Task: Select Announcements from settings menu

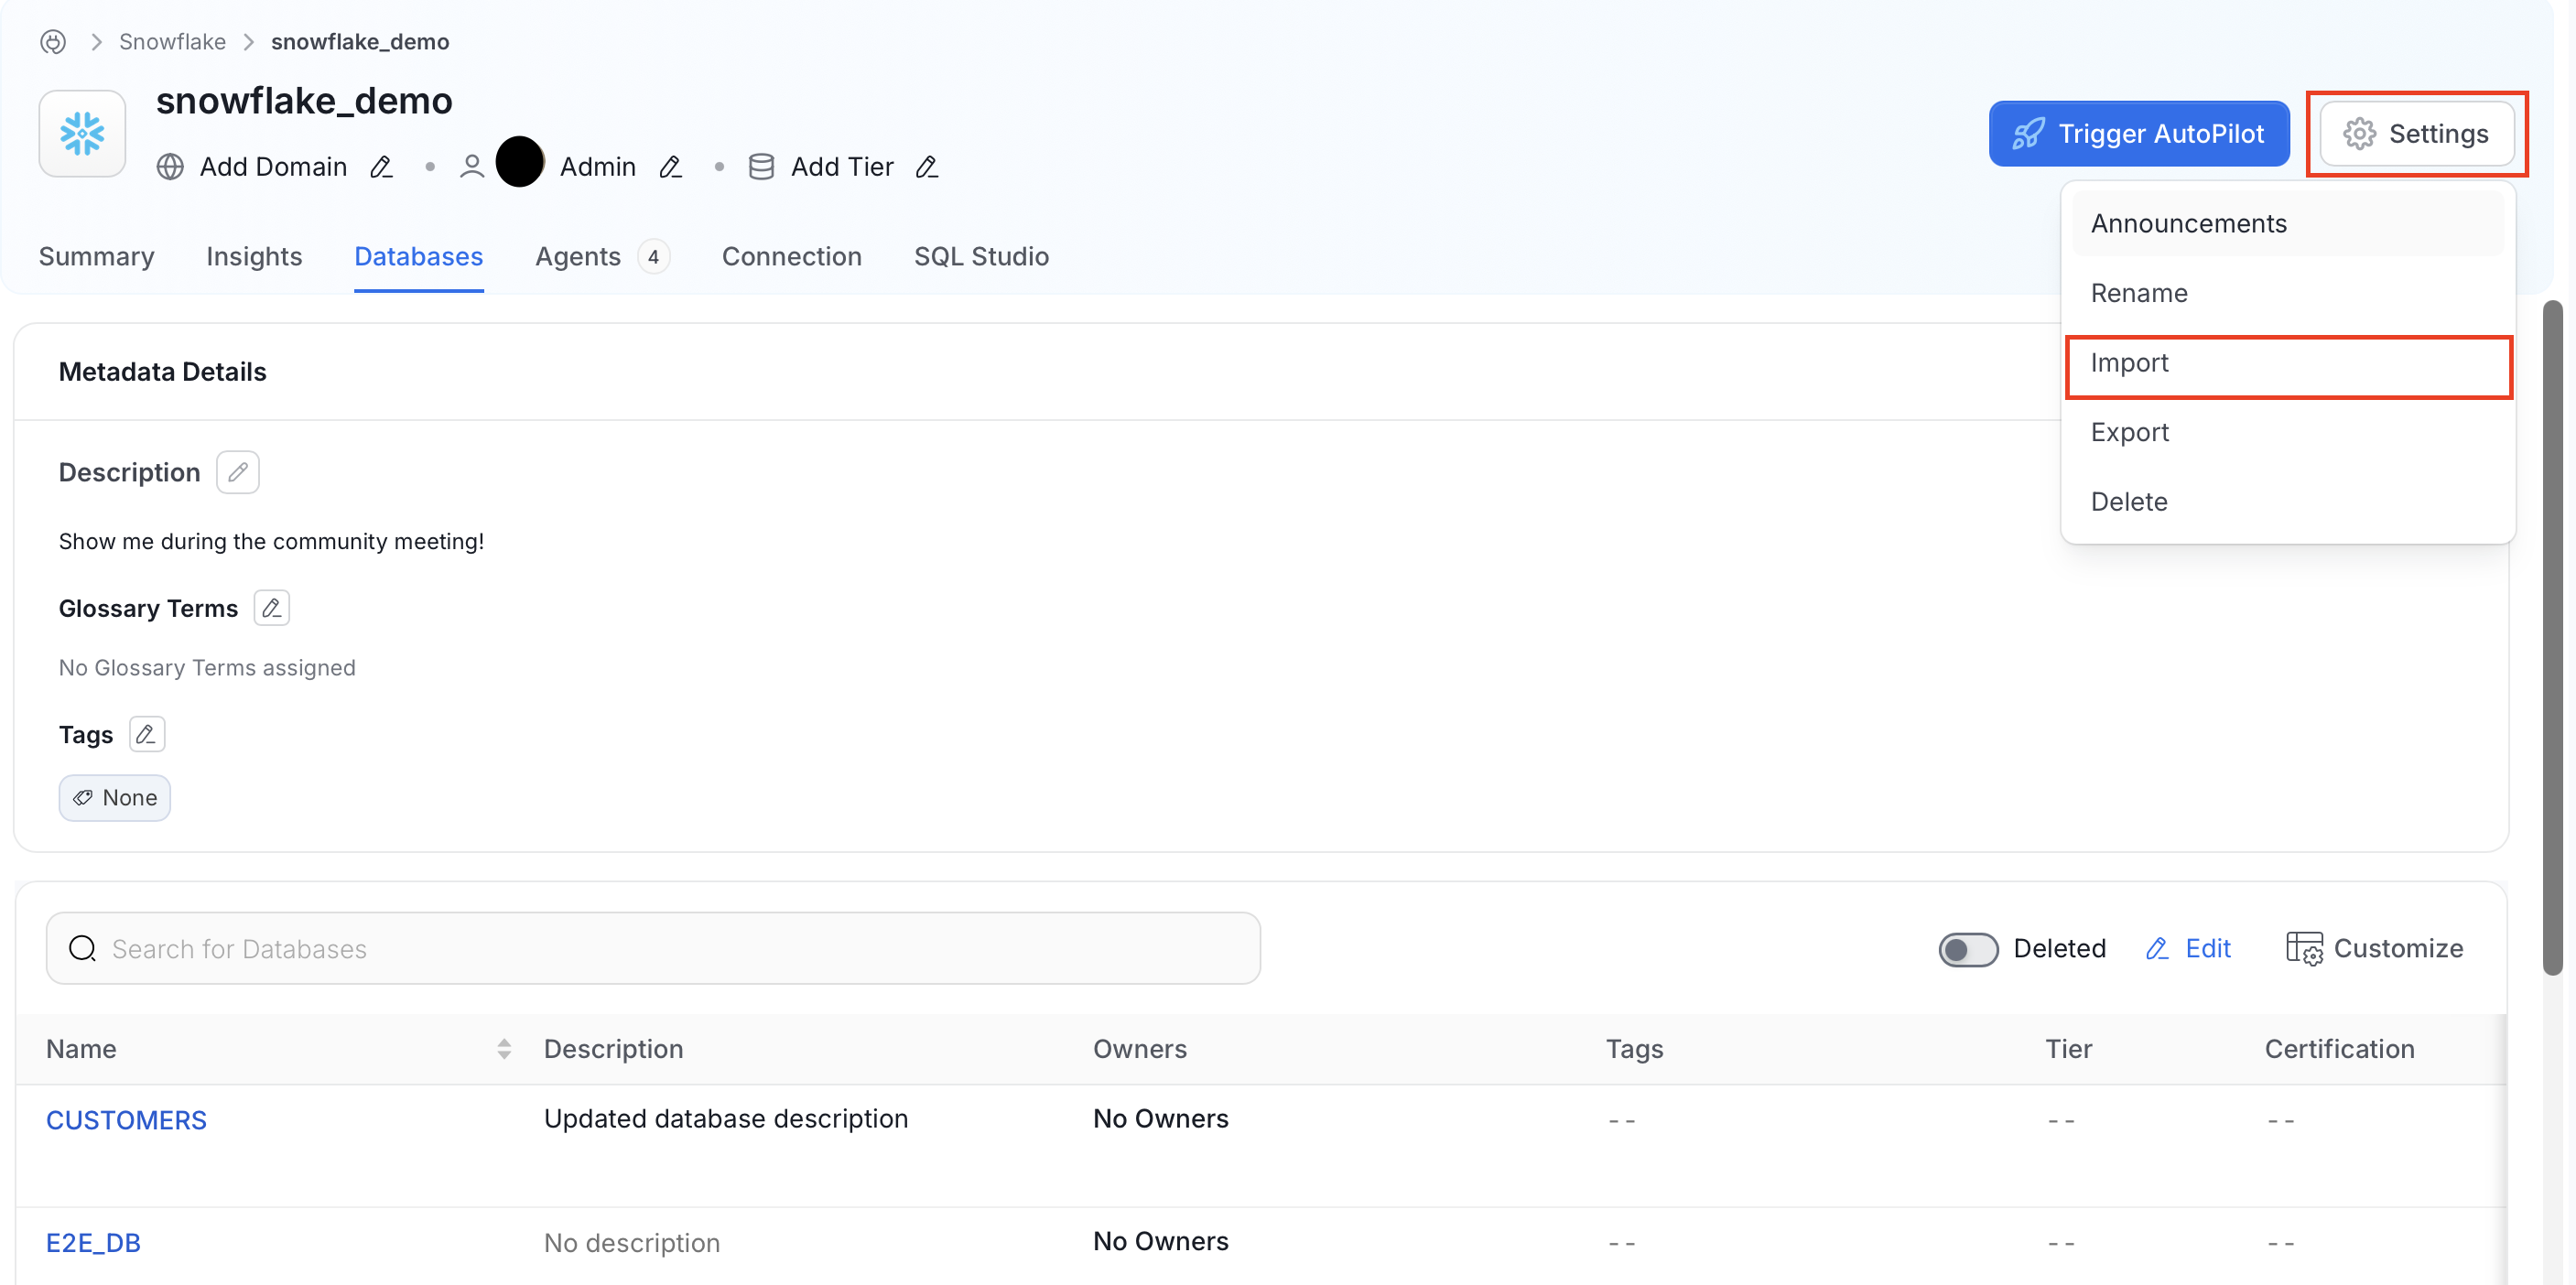Action: [2288, 223]
